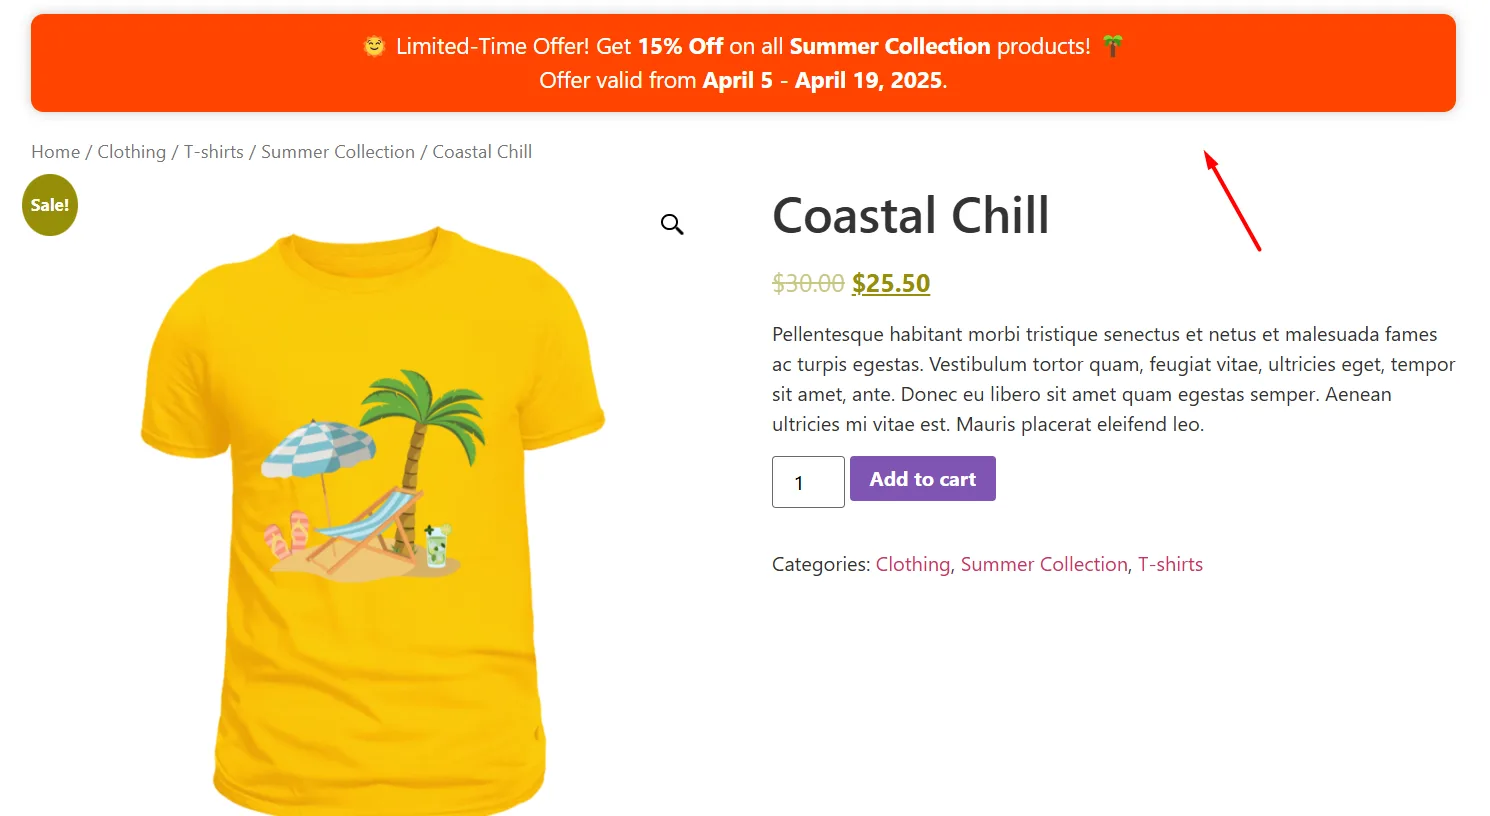The width and height of the screenshot is (1490, 816).
Task: Click Coastal Chill at the breadcrumb end
Action: 482,152
